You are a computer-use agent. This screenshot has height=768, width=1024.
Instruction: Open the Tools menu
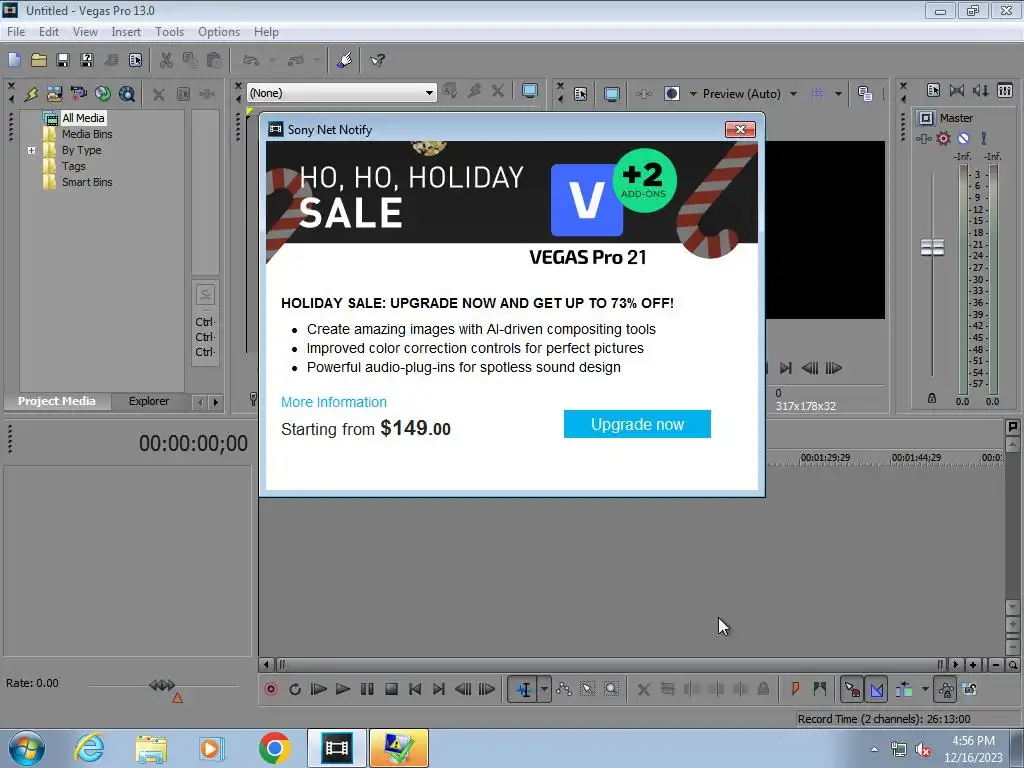[x=169, y=32]
